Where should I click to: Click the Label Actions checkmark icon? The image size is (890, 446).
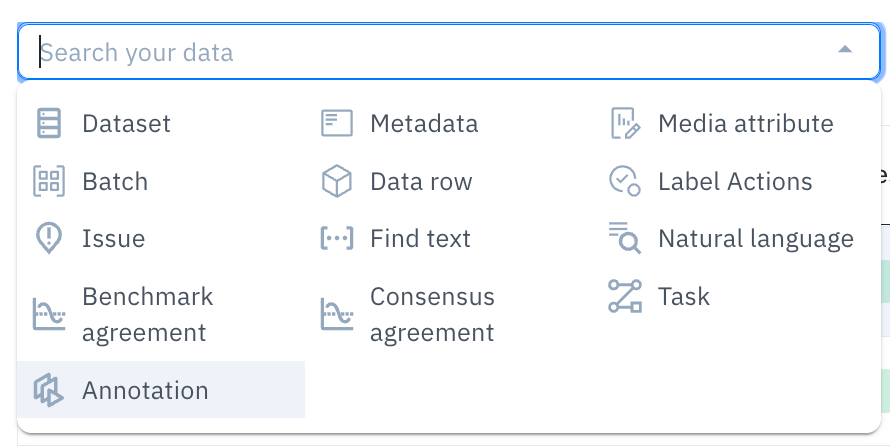[624, 182]
